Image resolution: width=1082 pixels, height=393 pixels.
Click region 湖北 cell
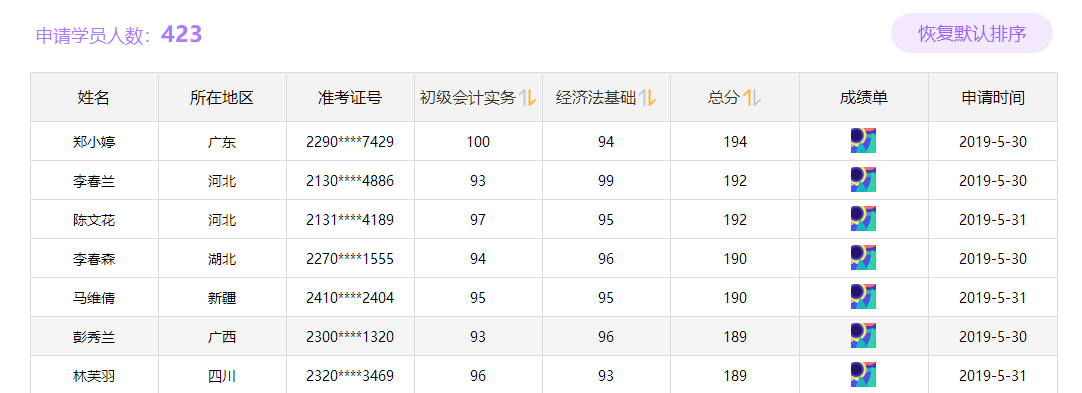(x=222, y=259)
